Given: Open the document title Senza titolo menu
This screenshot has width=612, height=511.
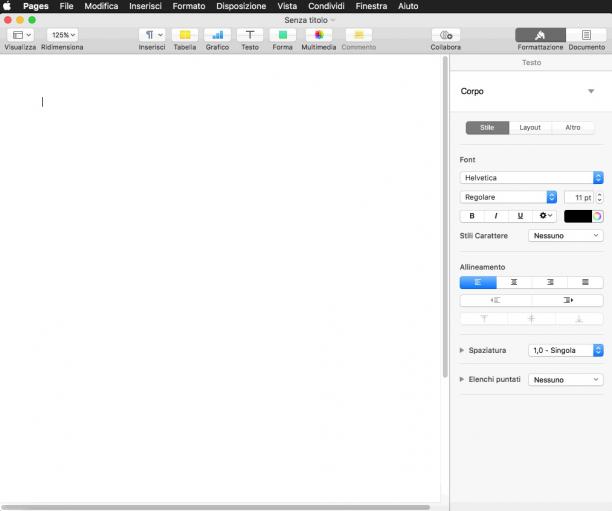Looking at the screenshot, I should 309,20.
